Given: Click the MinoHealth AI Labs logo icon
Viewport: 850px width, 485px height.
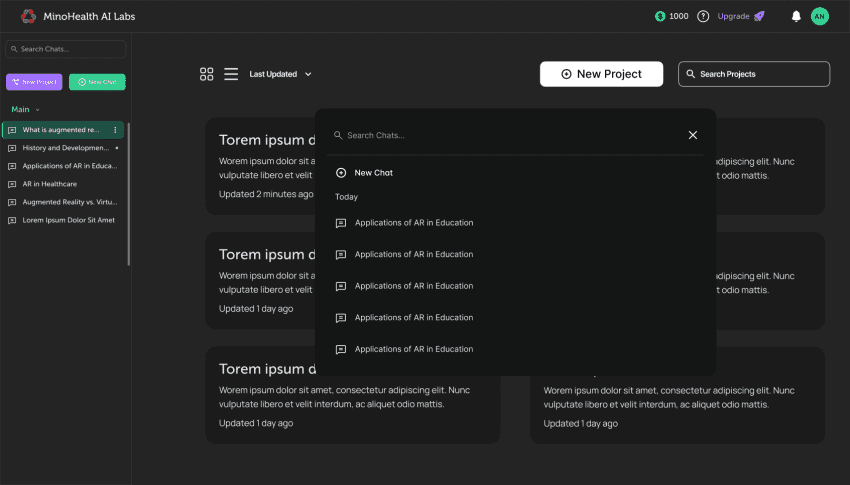Looking at the screenshot, I should pyautogui.click(x=28, y=16).
